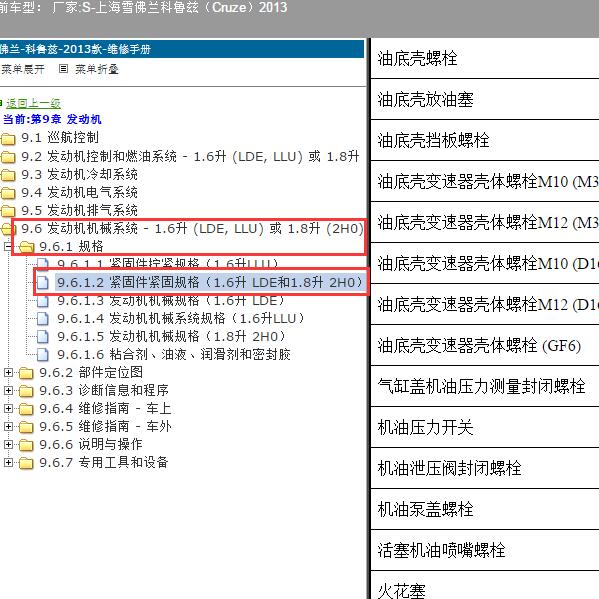Open 9.6.1.6 粘合剂、油液、润滑剂和密封胶
The width and height of the screenshot is (599, 599).
(x=174, y=354)
